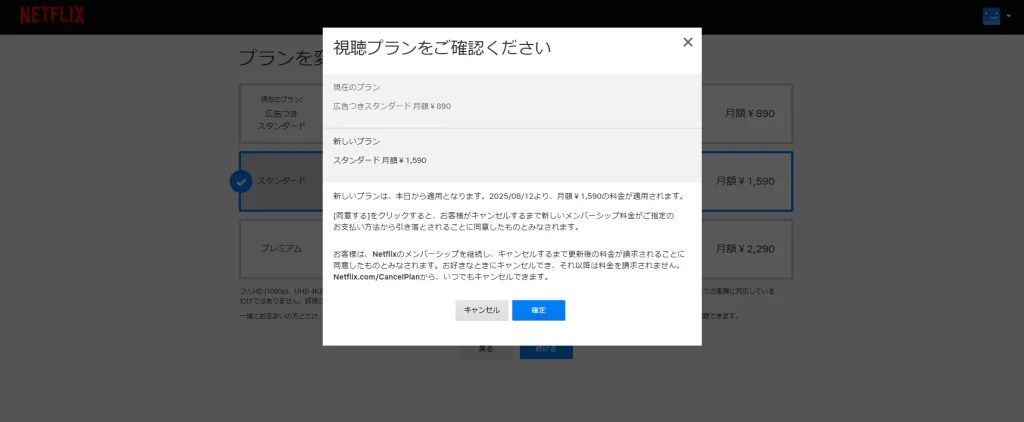1024x422 pixels.
Task: Expand the account dropdown arrow beside the avatar
Action: 1008,17
